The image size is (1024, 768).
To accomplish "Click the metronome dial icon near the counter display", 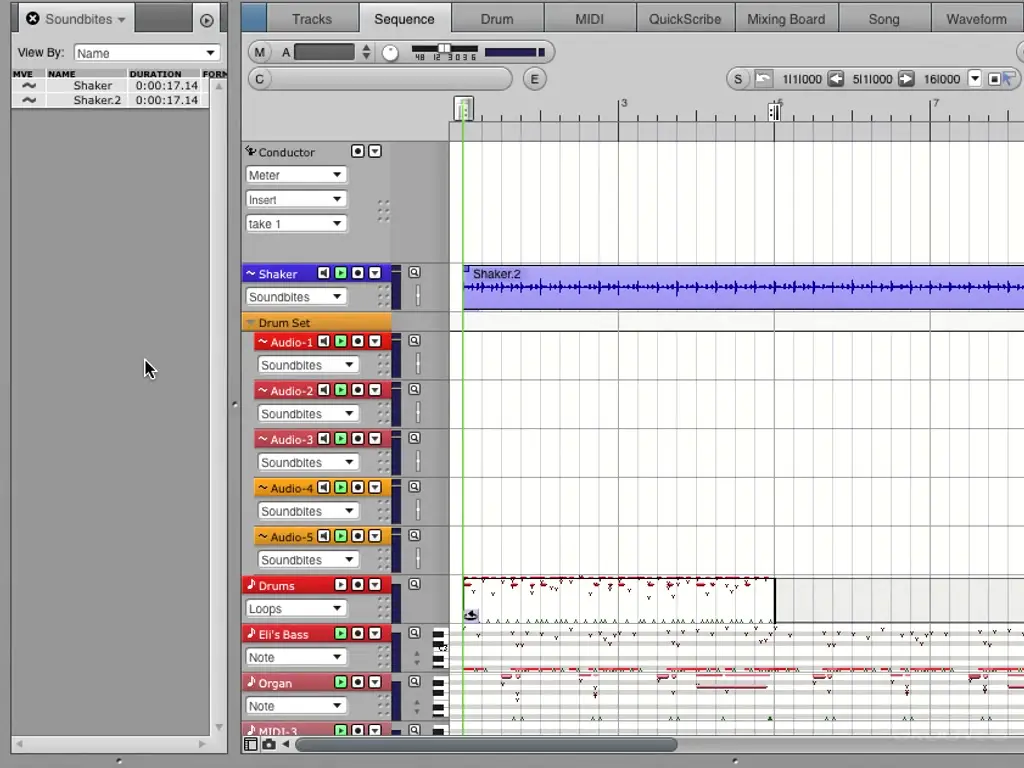I will [390, 51].
